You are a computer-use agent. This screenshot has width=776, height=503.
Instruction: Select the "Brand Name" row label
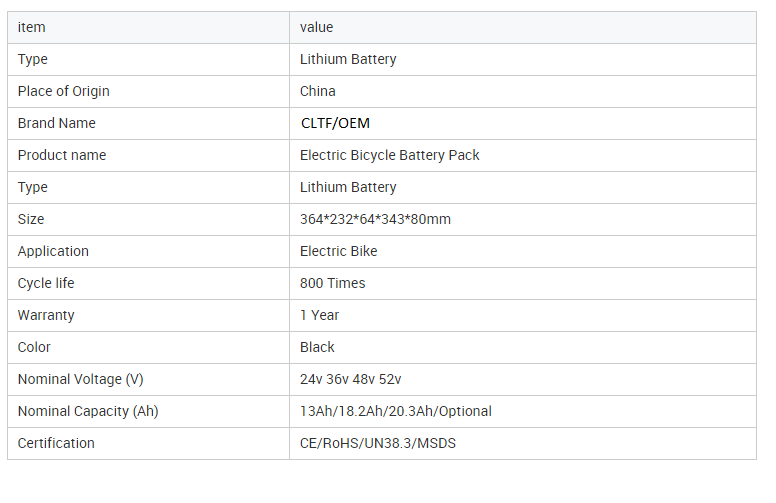57,123
